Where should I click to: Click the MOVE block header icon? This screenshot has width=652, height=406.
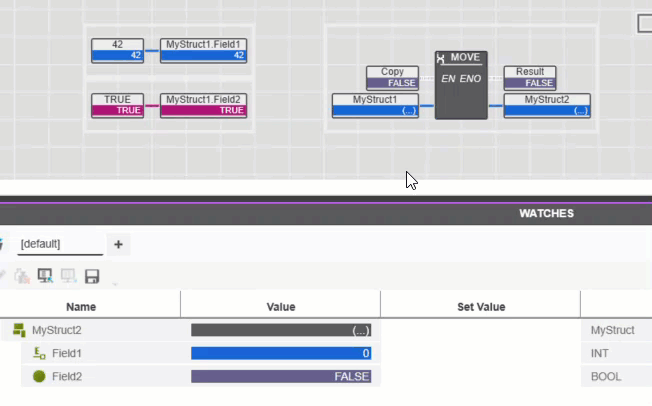tap(442, 58)
